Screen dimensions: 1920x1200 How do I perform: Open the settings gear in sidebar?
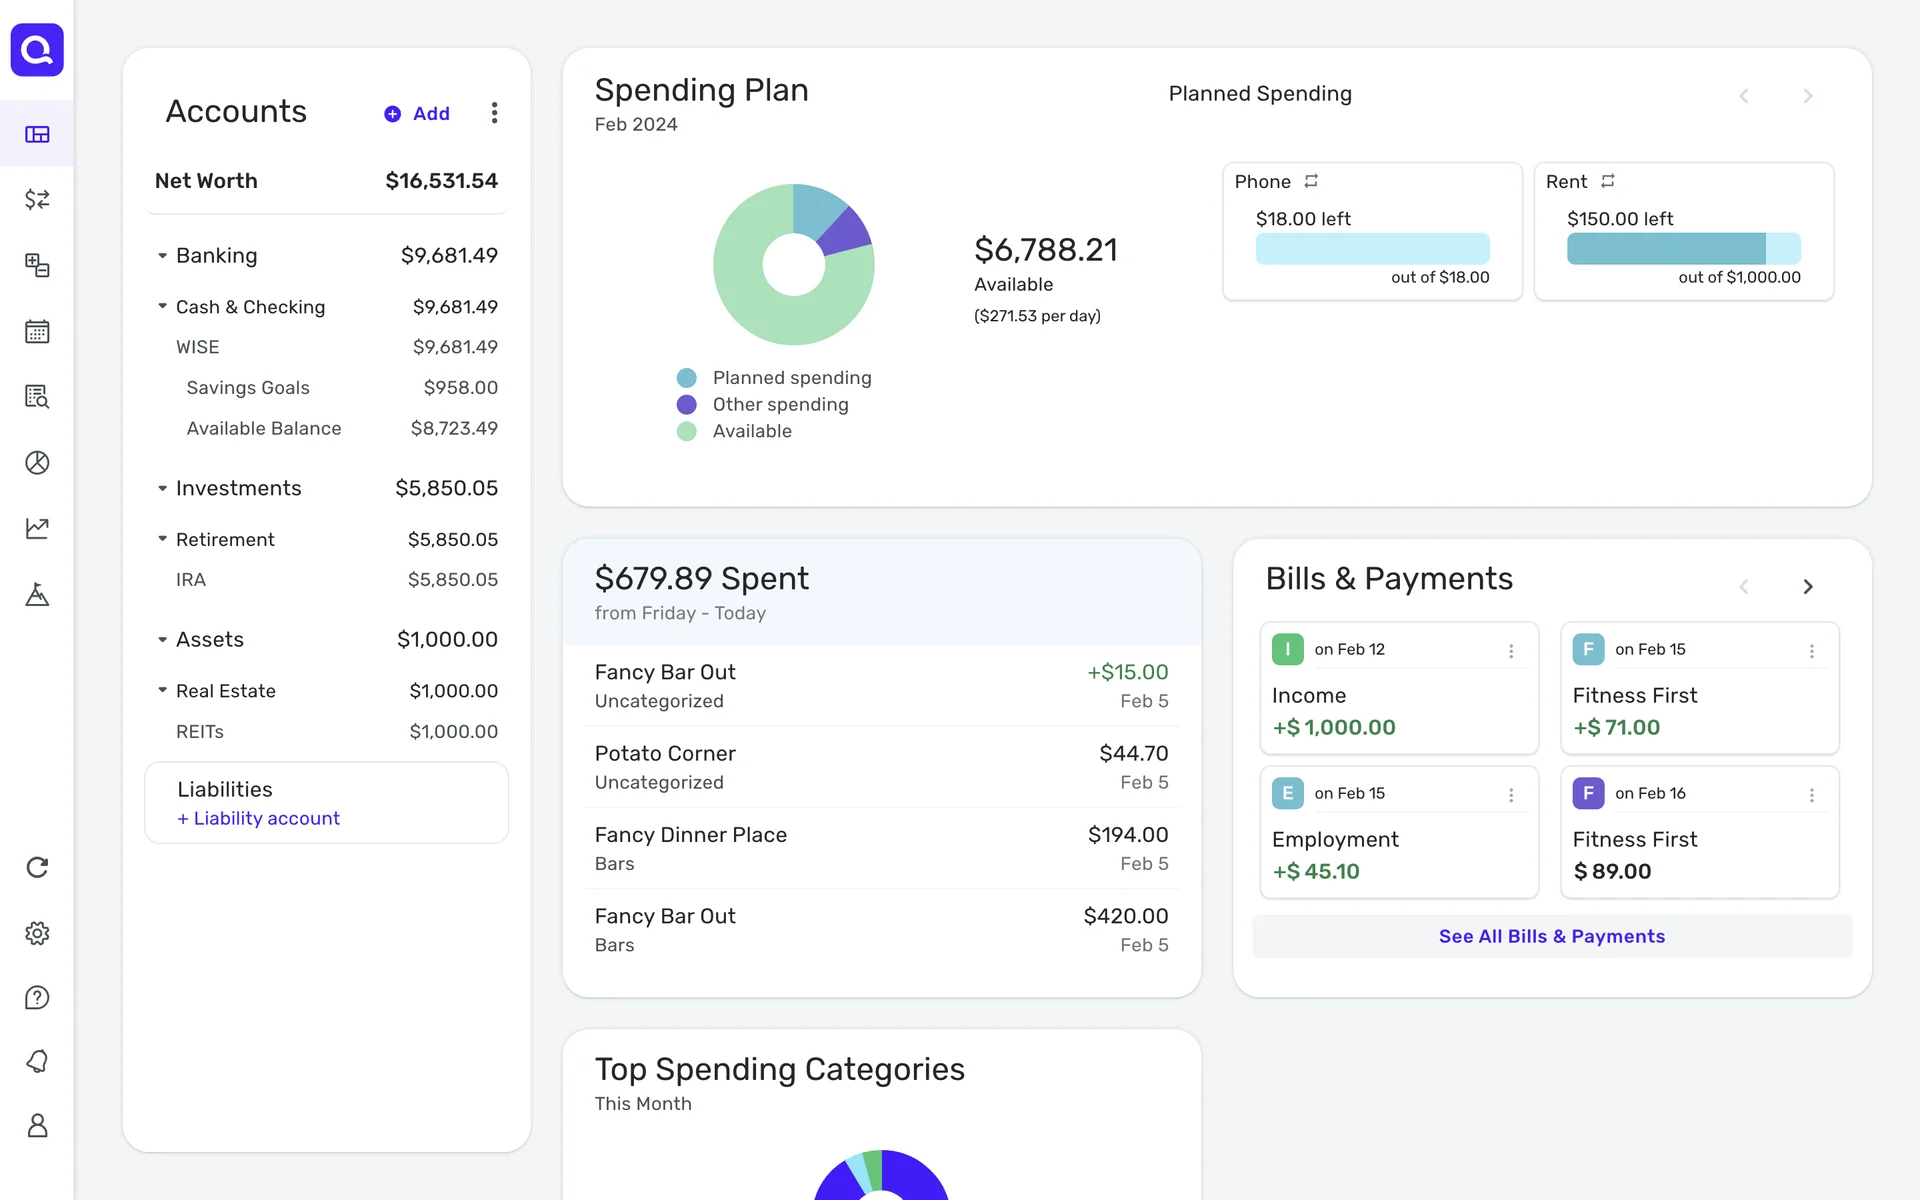coord(37,933)
